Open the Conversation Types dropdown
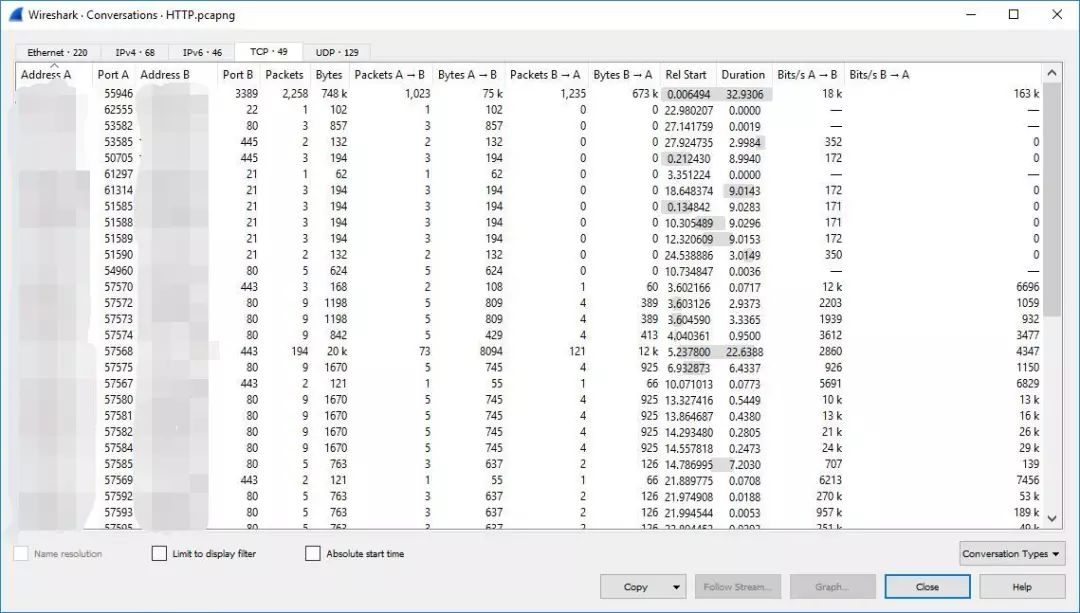Screen dimensions: 1080x613 coord(1012,554)
